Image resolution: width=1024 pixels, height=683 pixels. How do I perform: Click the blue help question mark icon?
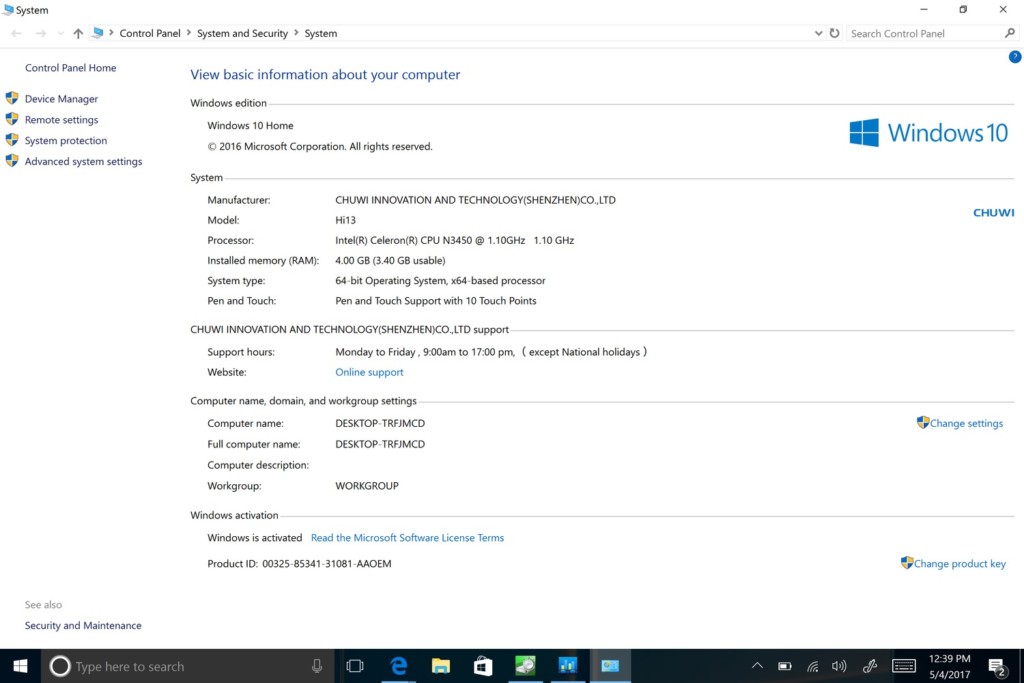tap(1014, 57)
